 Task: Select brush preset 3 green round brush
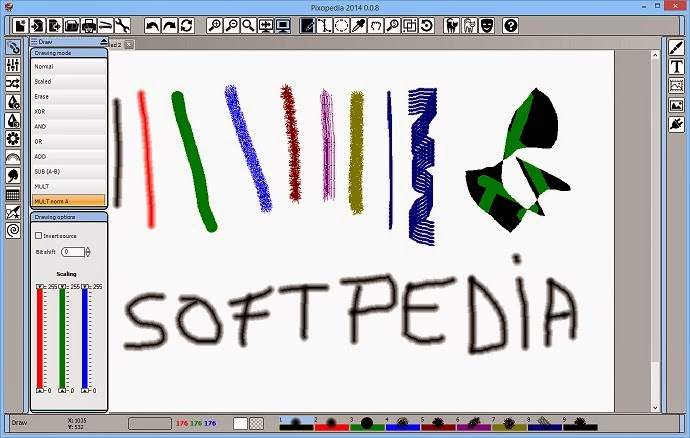(367, 423)
